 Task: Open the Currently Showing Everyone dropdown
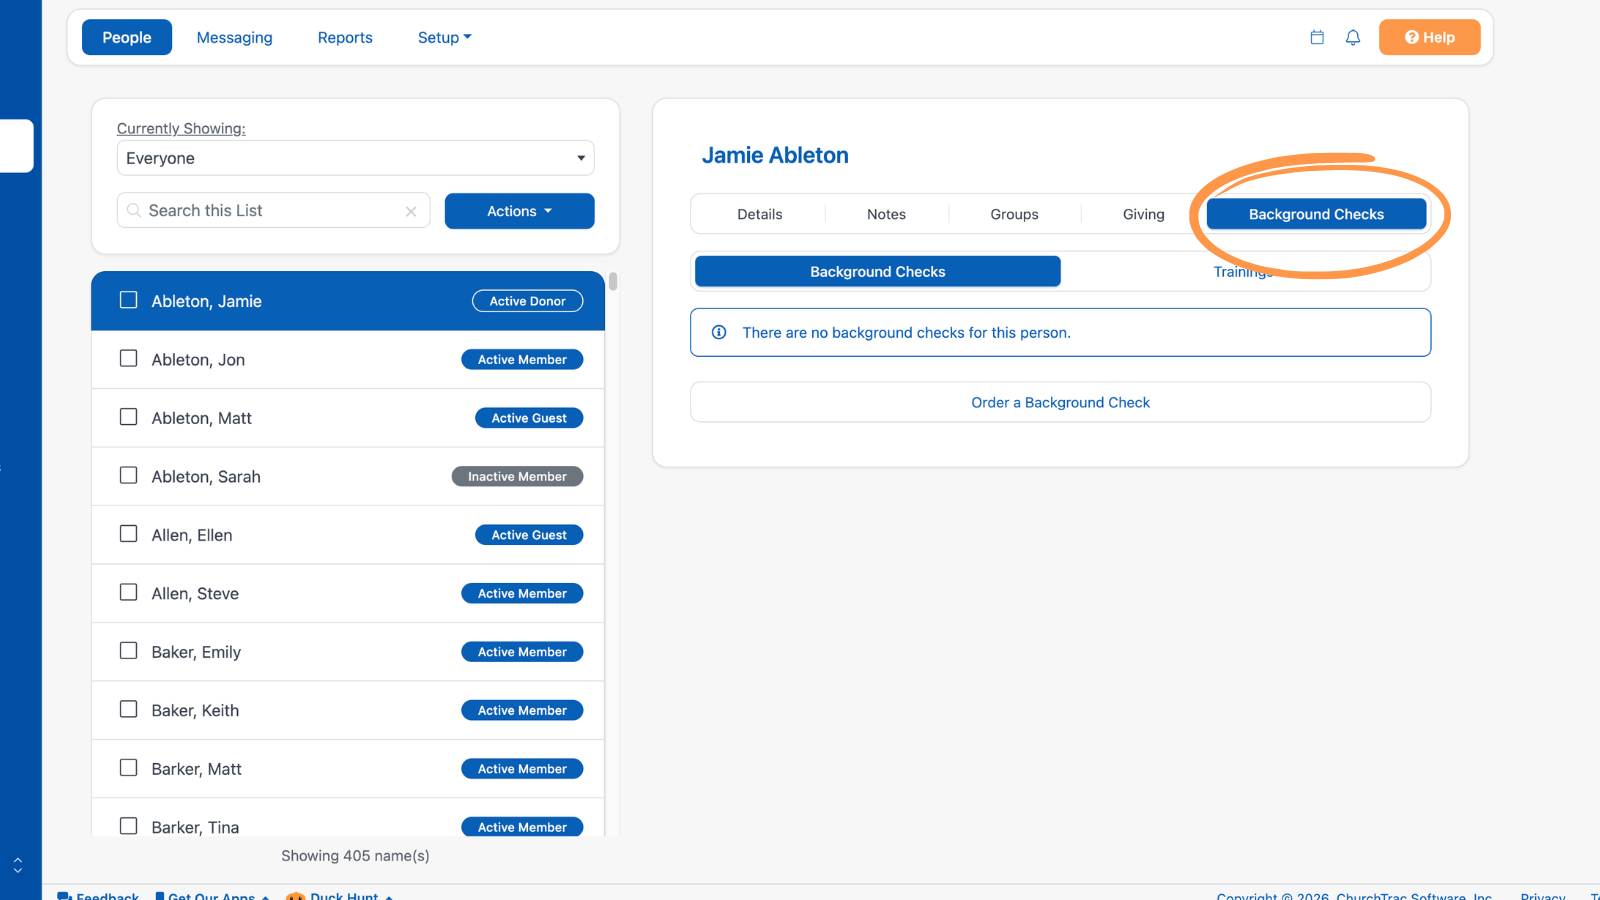coord(355,158)
